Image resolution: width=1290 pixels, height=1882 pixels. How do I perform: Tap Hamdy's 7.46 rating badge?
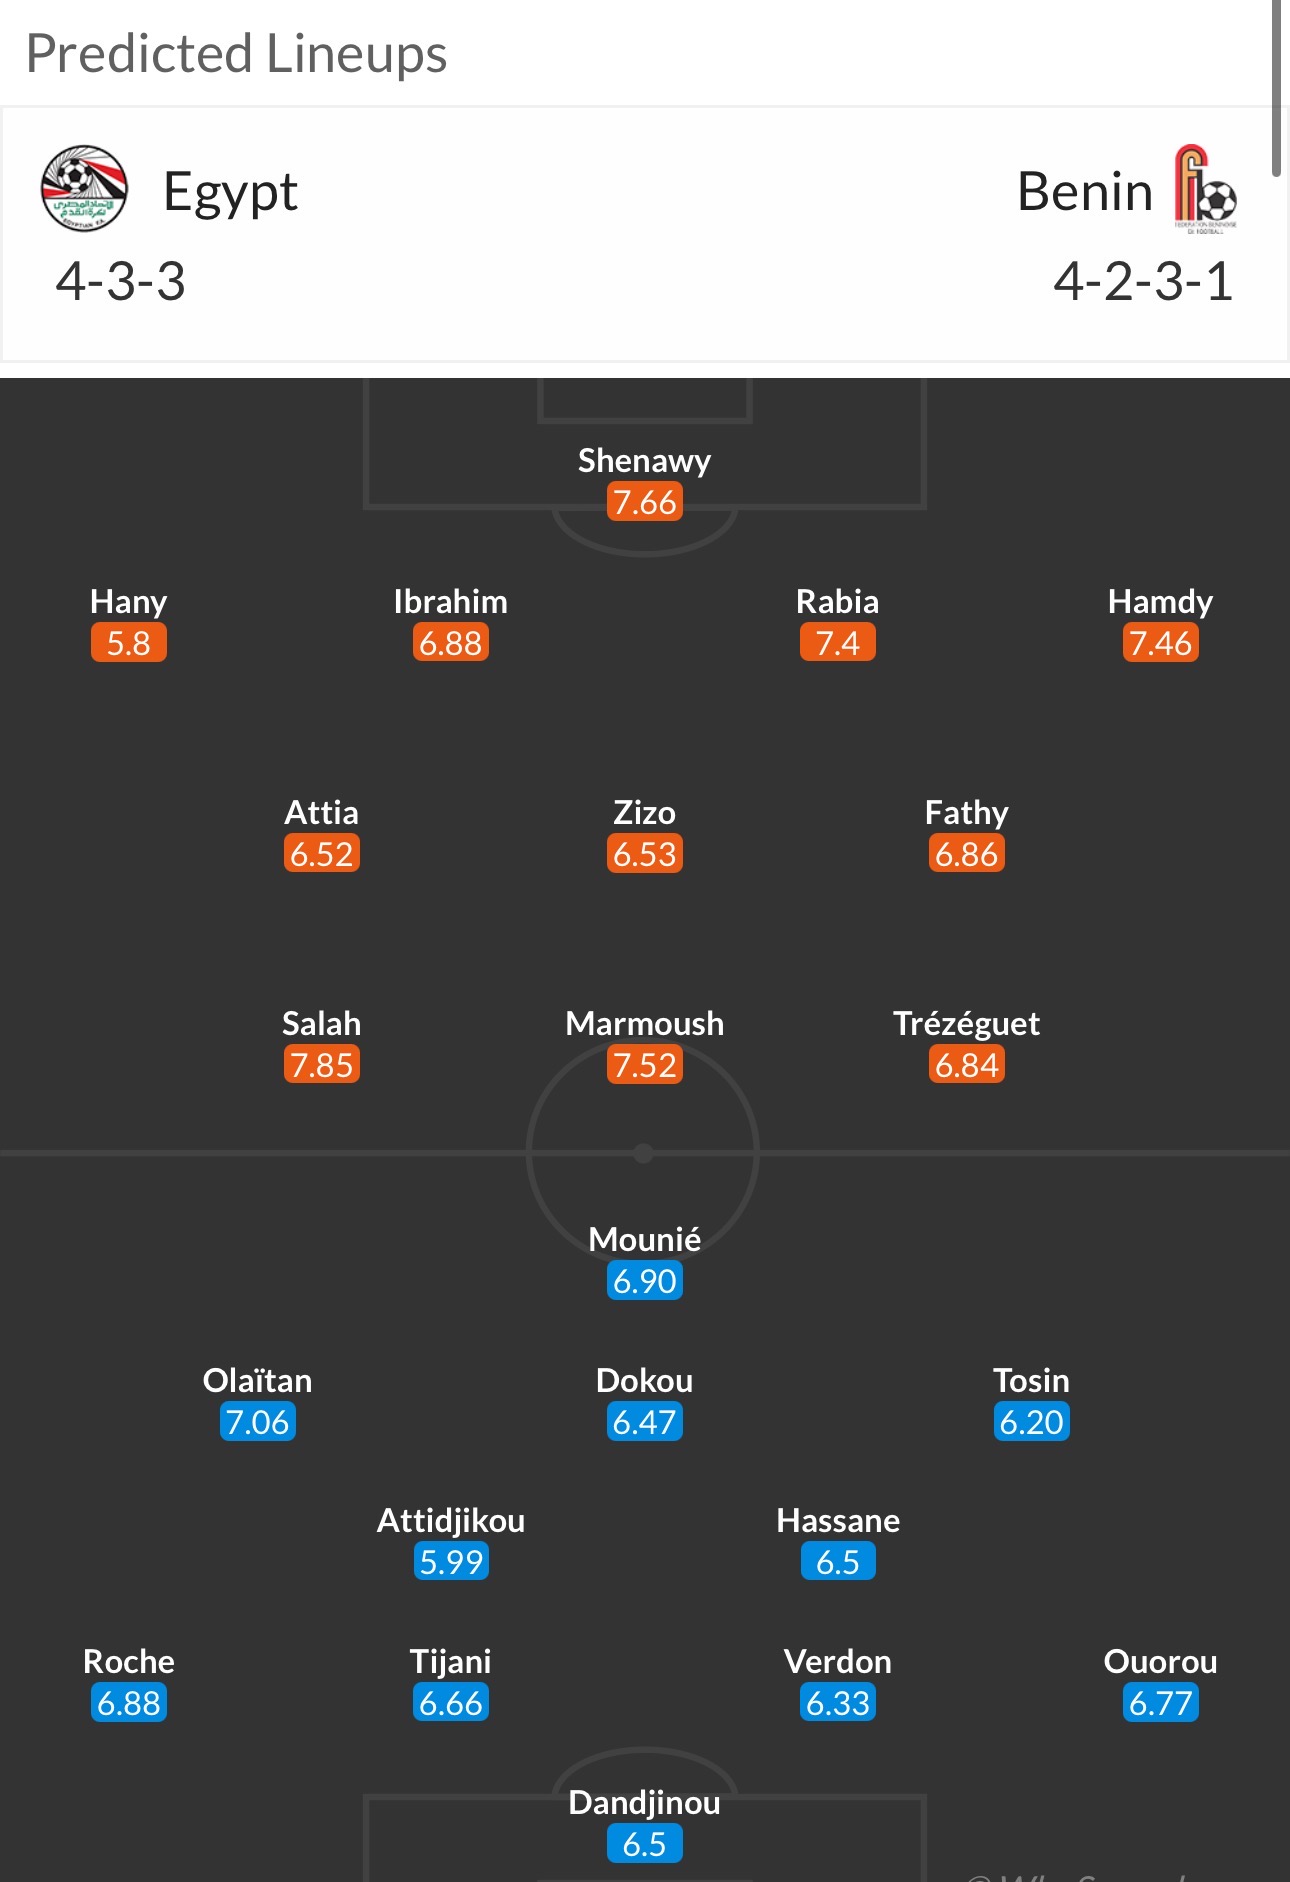click(1160, 643)
